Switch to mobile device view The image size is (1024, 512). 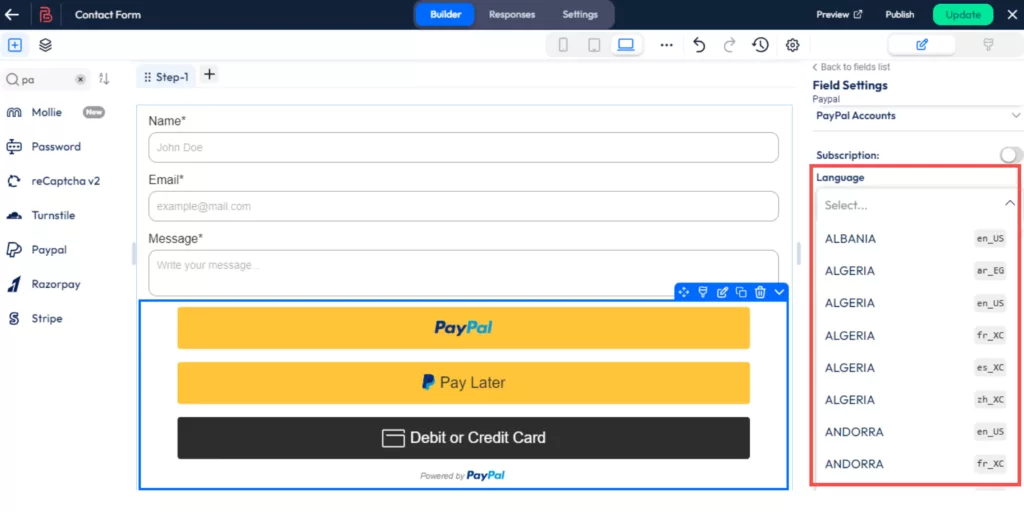(x=563, y=45)
